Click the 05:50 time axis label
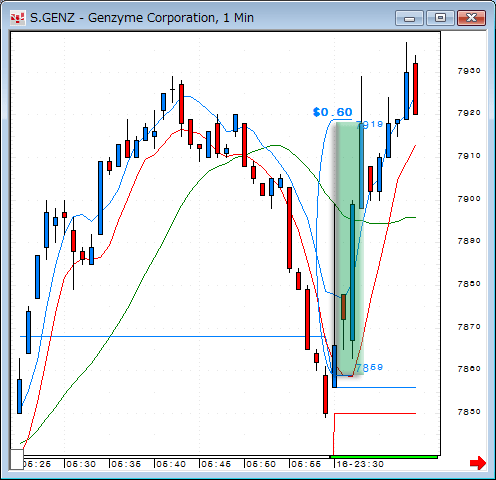496x480 pixels. coord(261,464)
